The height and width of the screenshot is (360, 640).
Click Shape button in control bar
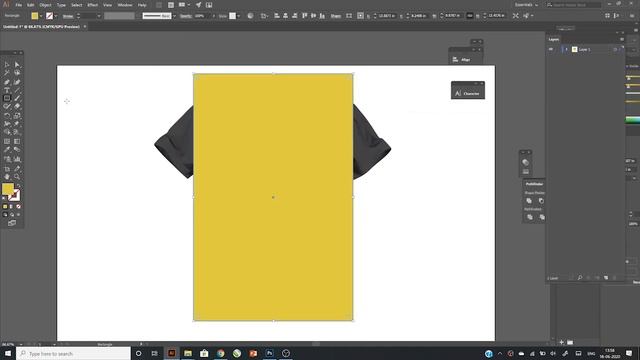(336, 16)
